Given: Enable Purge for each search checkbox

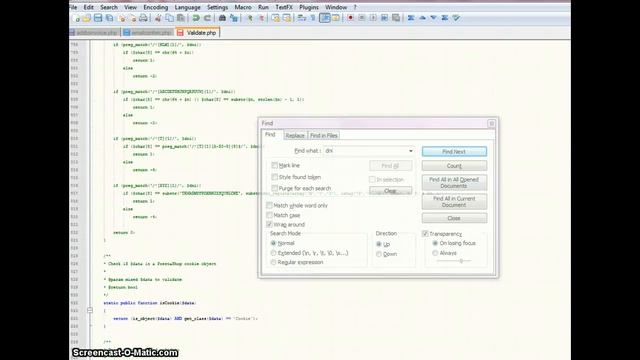Looking at the screenshot, I should tap(275, 188).
